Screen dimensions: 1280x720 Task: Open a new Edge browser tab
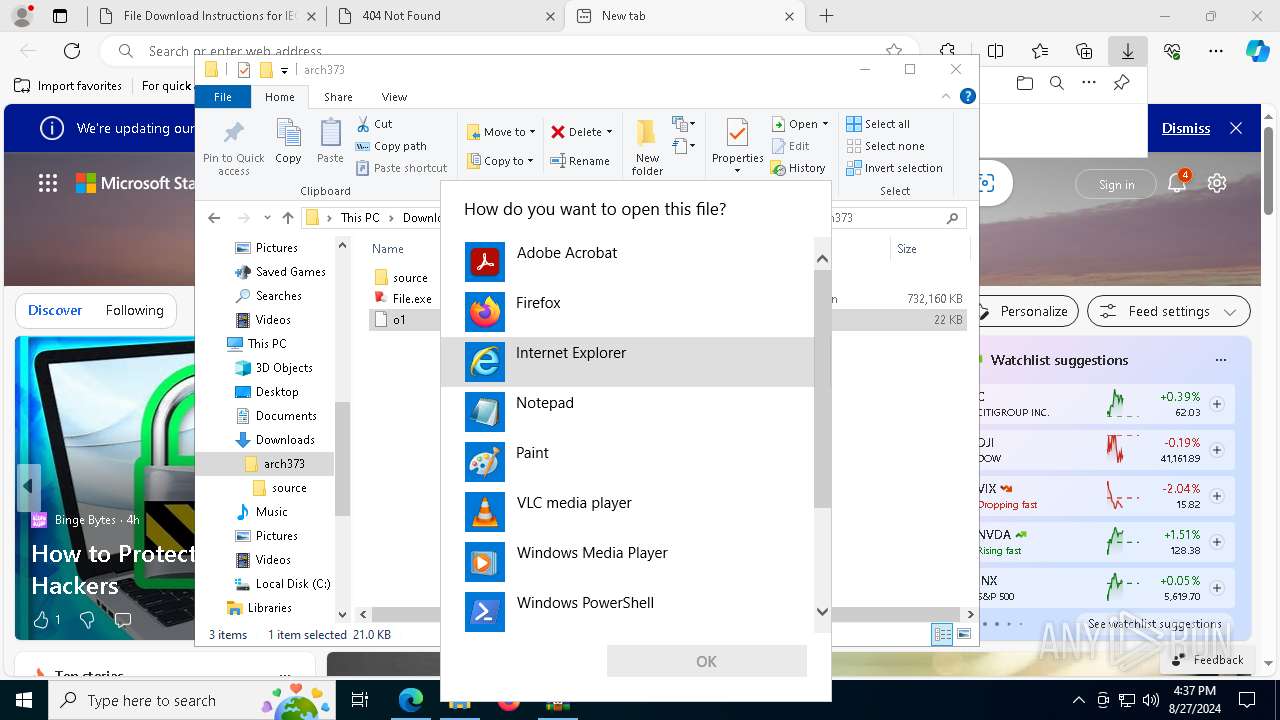(x=826, y=16)
